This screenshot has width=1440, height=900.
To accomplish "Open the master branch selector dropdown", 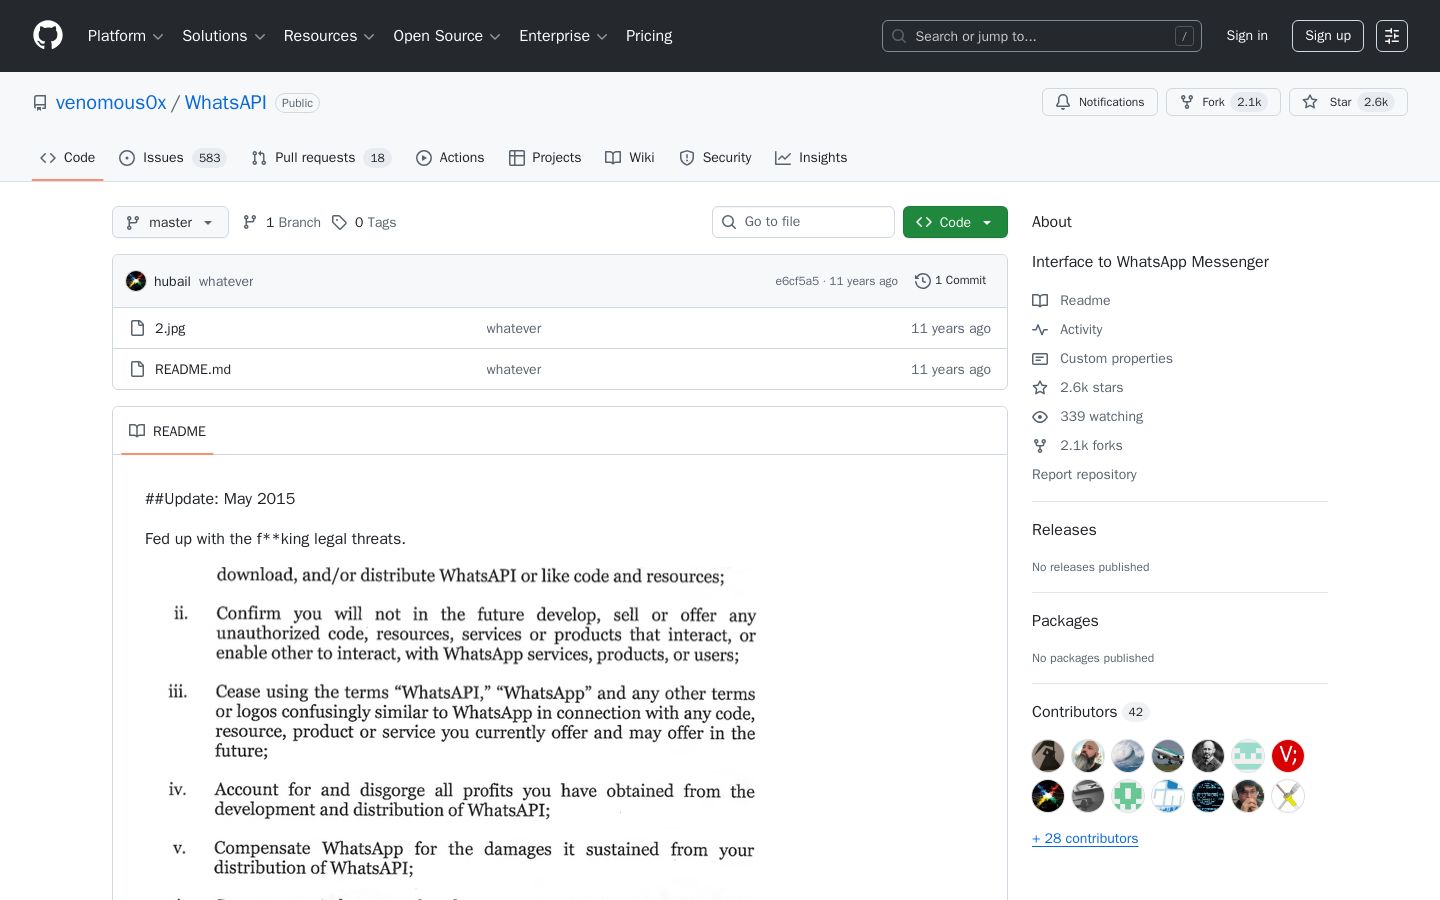I will point(170,222).
